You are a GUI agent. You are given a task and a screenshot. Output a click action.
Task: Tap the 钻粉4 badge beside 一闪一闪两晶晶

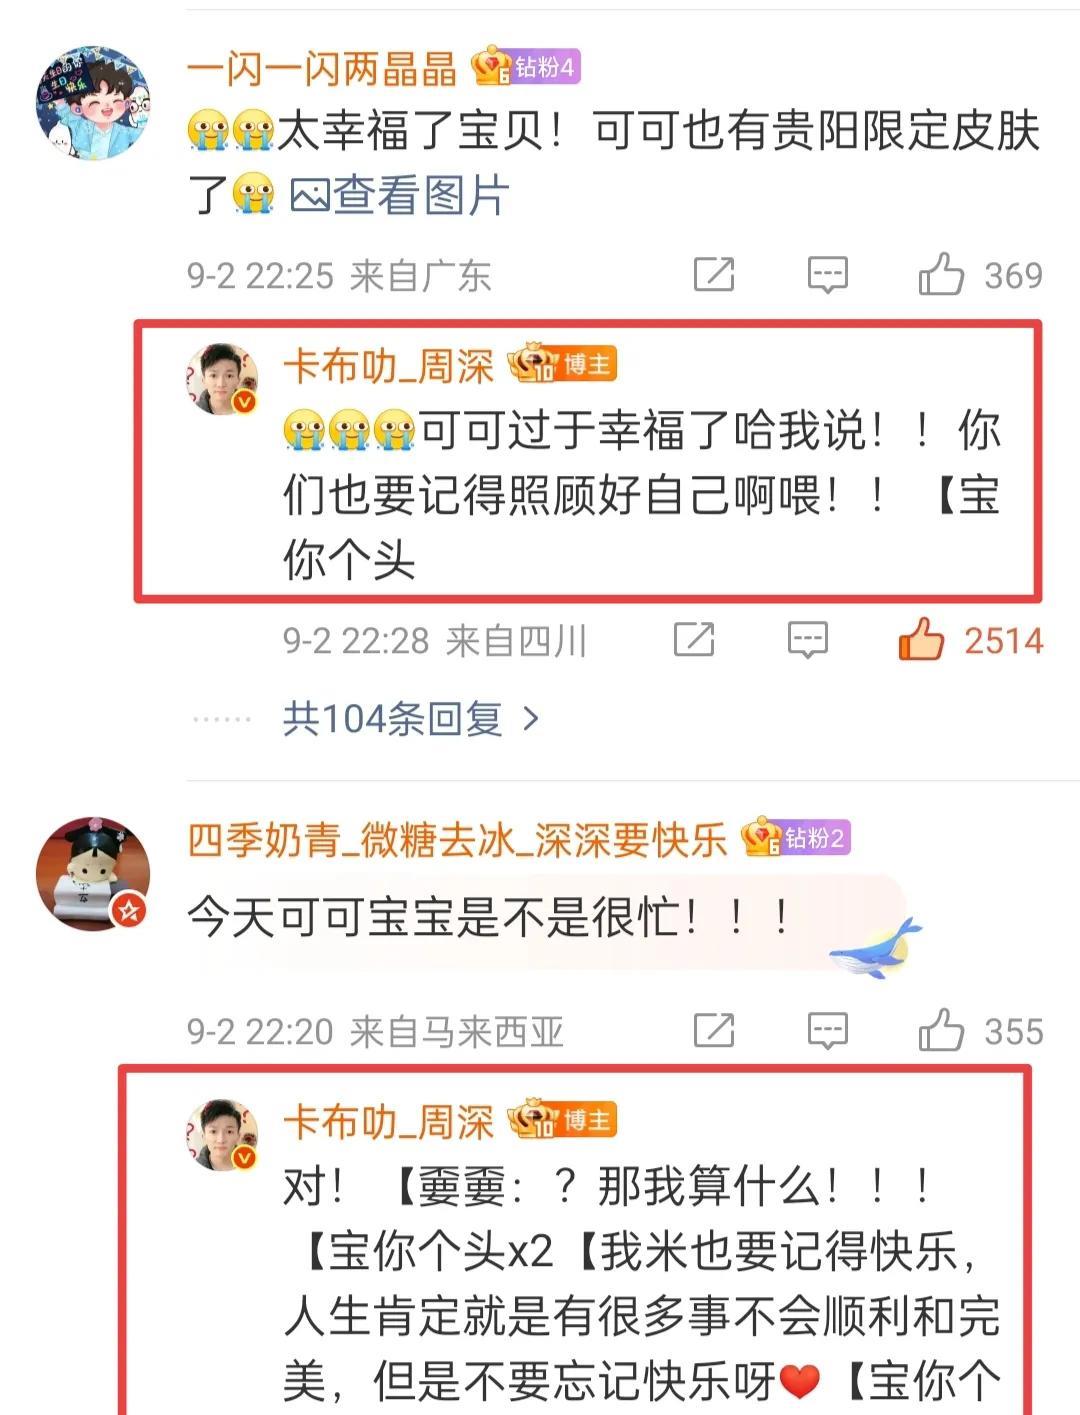point(525,67)
